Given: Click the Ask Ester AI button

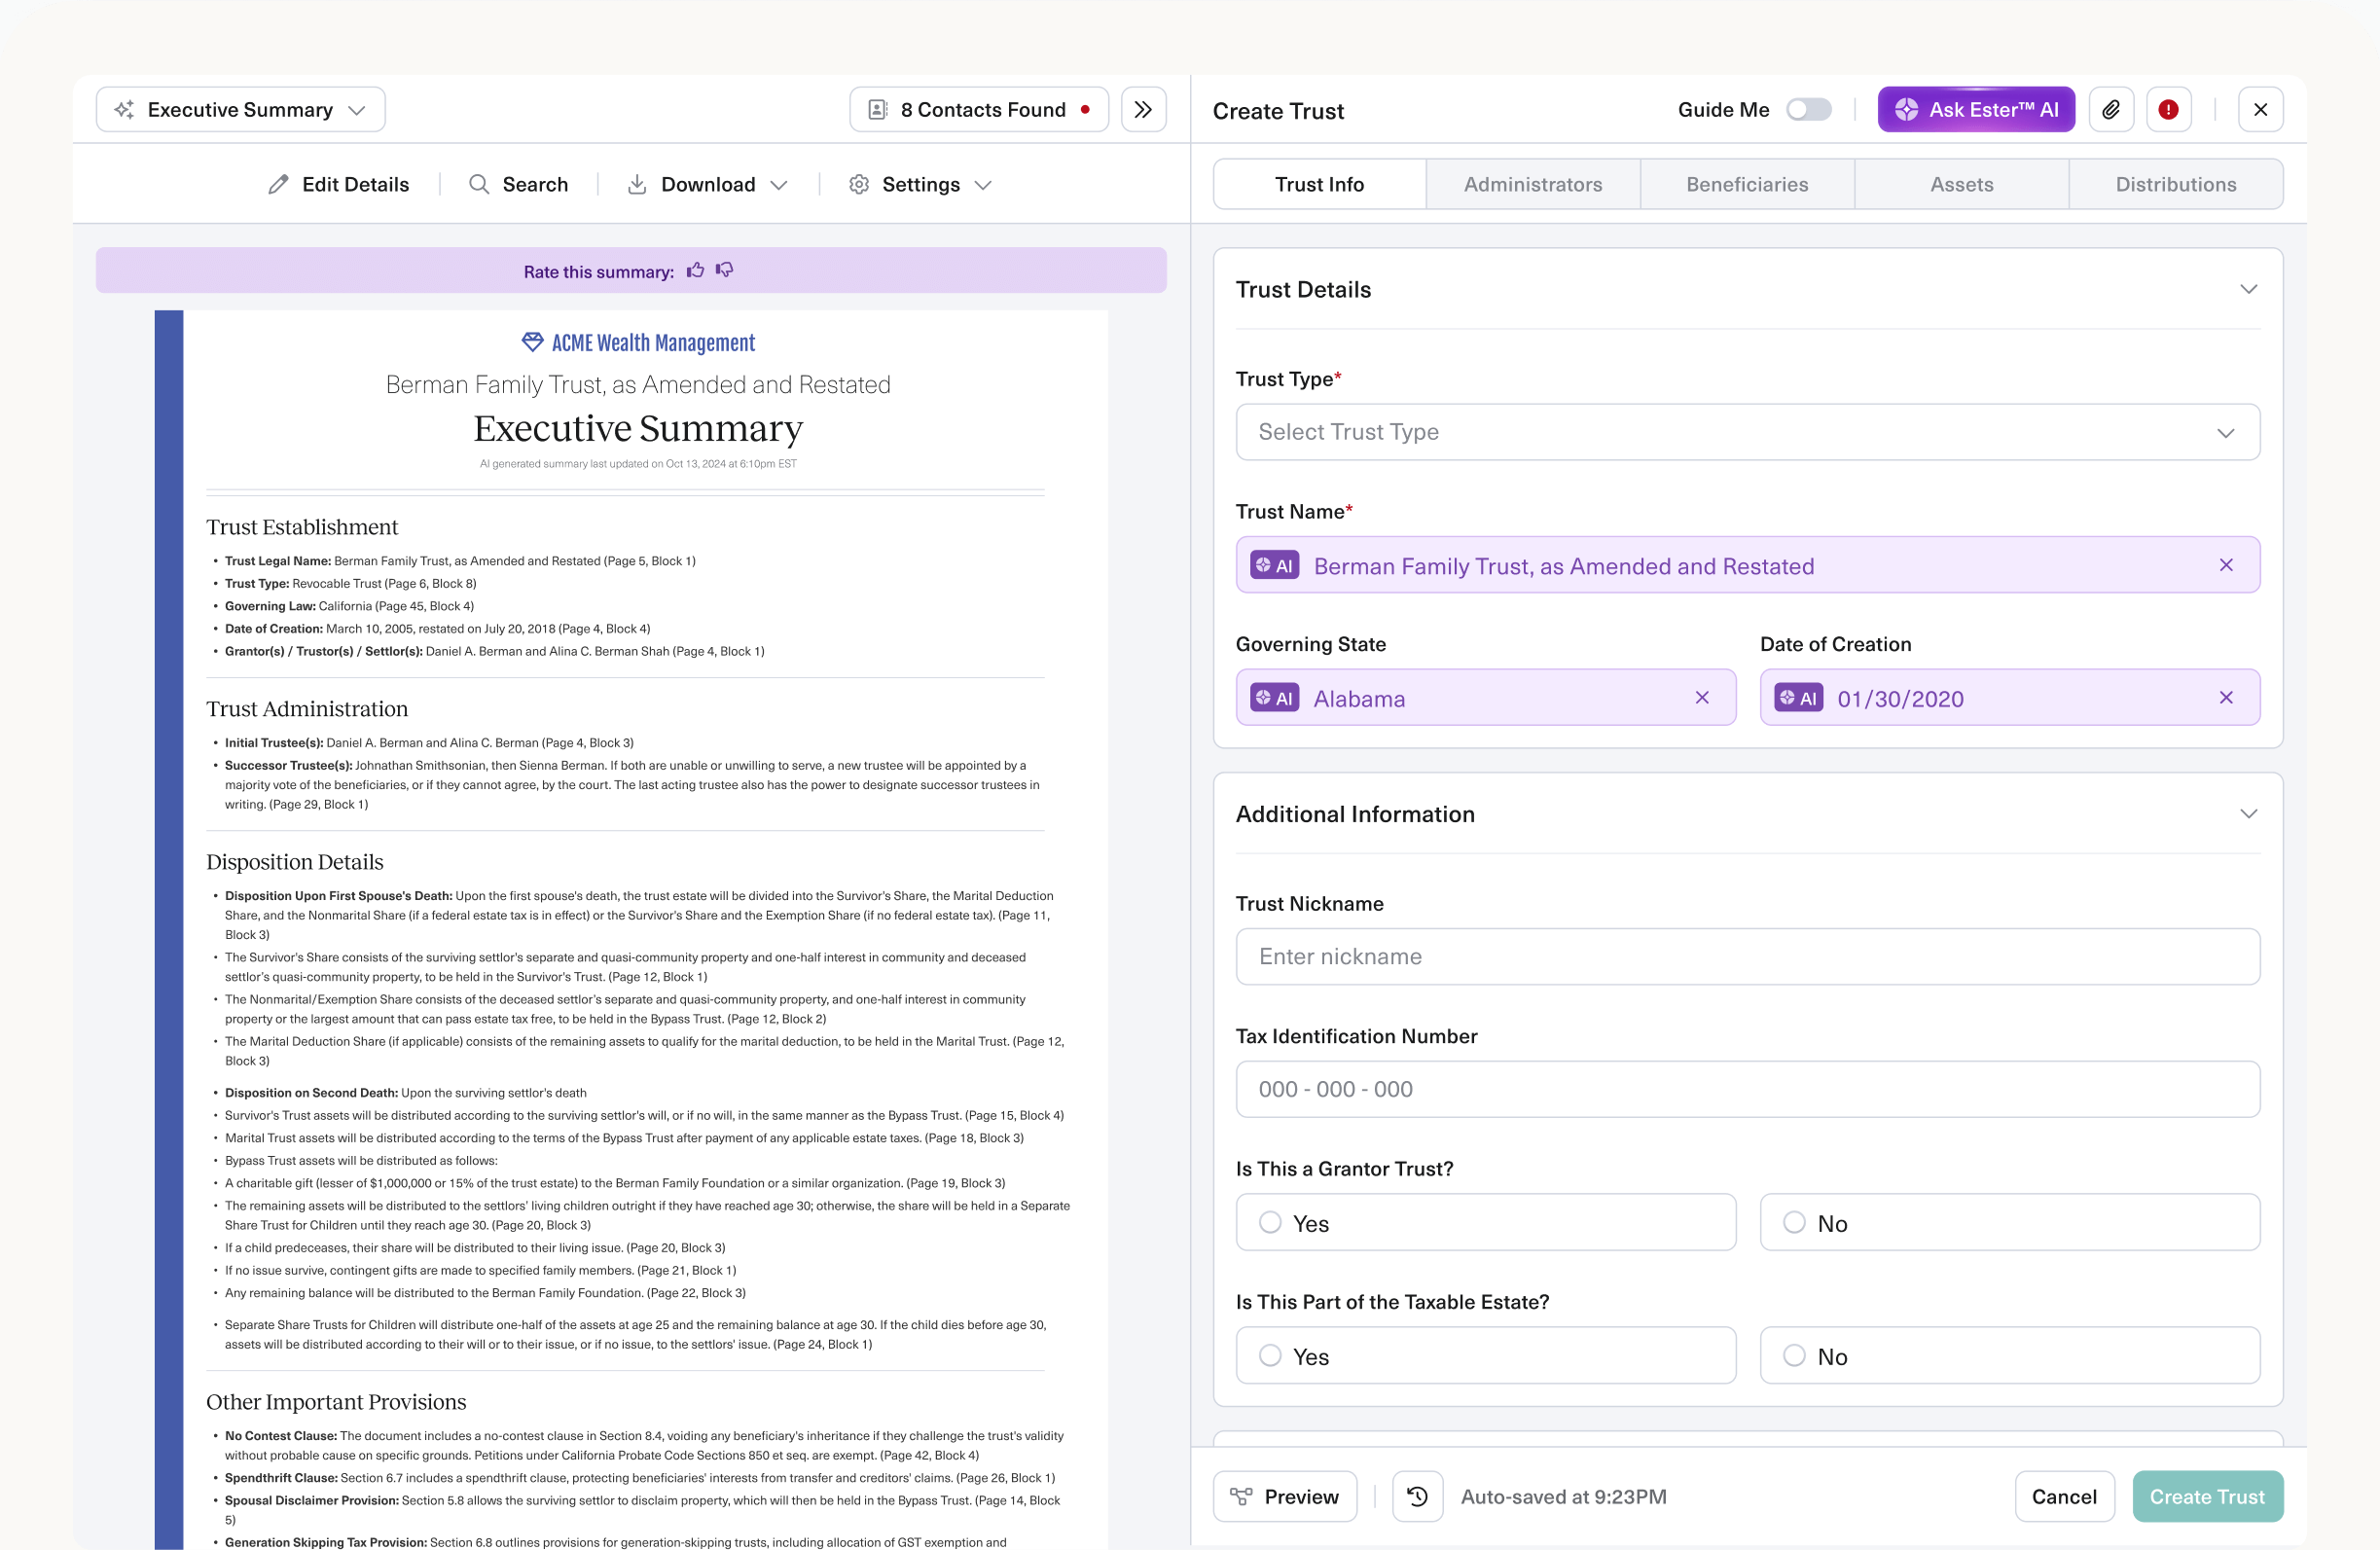Looking at the screenshot, I should click(x=1975, y=109).
